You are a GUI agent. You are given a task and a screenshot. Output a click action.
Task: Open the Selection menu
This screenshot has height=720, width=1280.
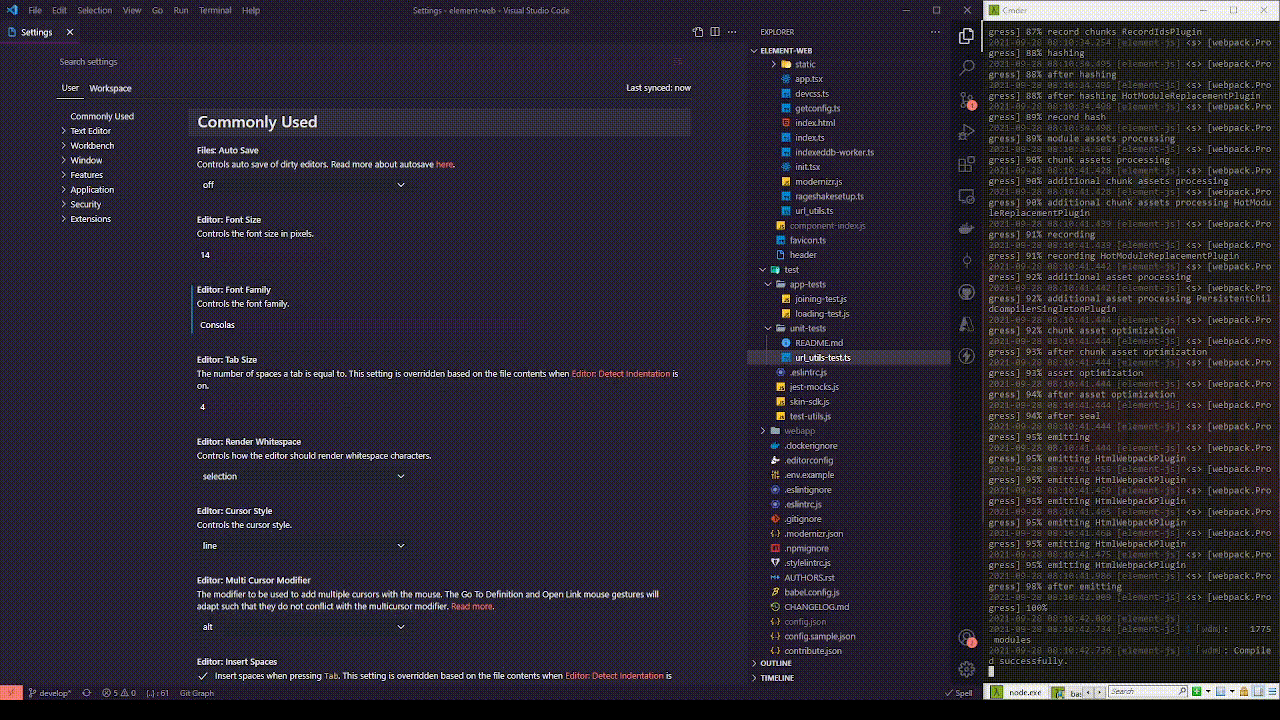[x=95, y=10]
